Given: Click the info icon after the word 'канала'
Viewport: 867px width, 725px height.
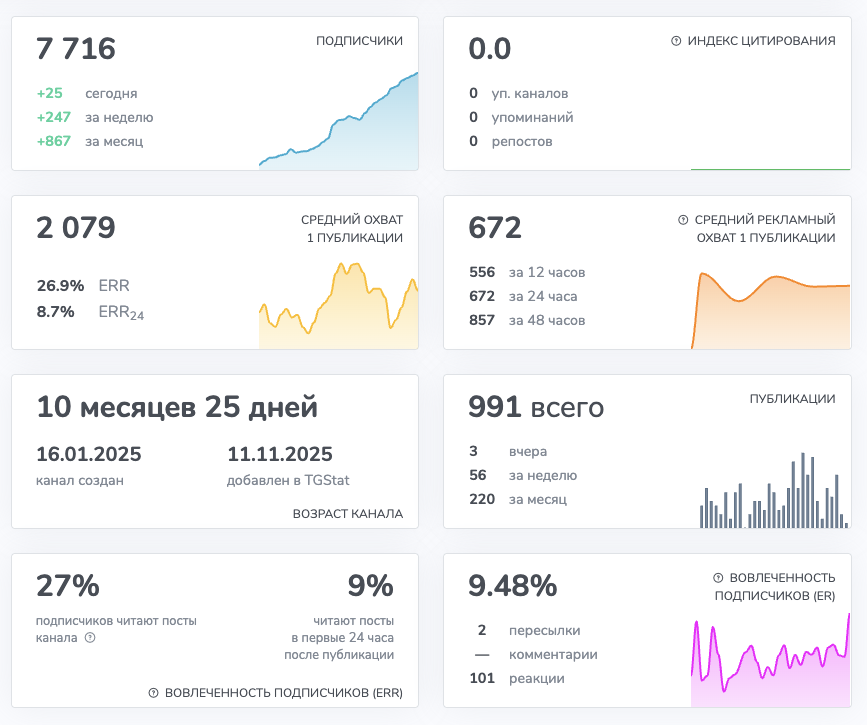Looking at the screenshot, I should pyautogui.click(x=90, y=637).
